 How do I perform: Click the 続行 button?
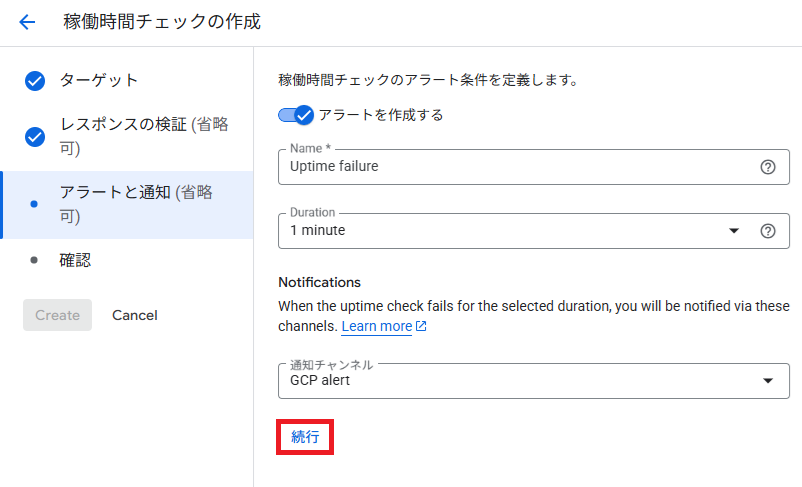pyautogui.click(x=305, y=437)
